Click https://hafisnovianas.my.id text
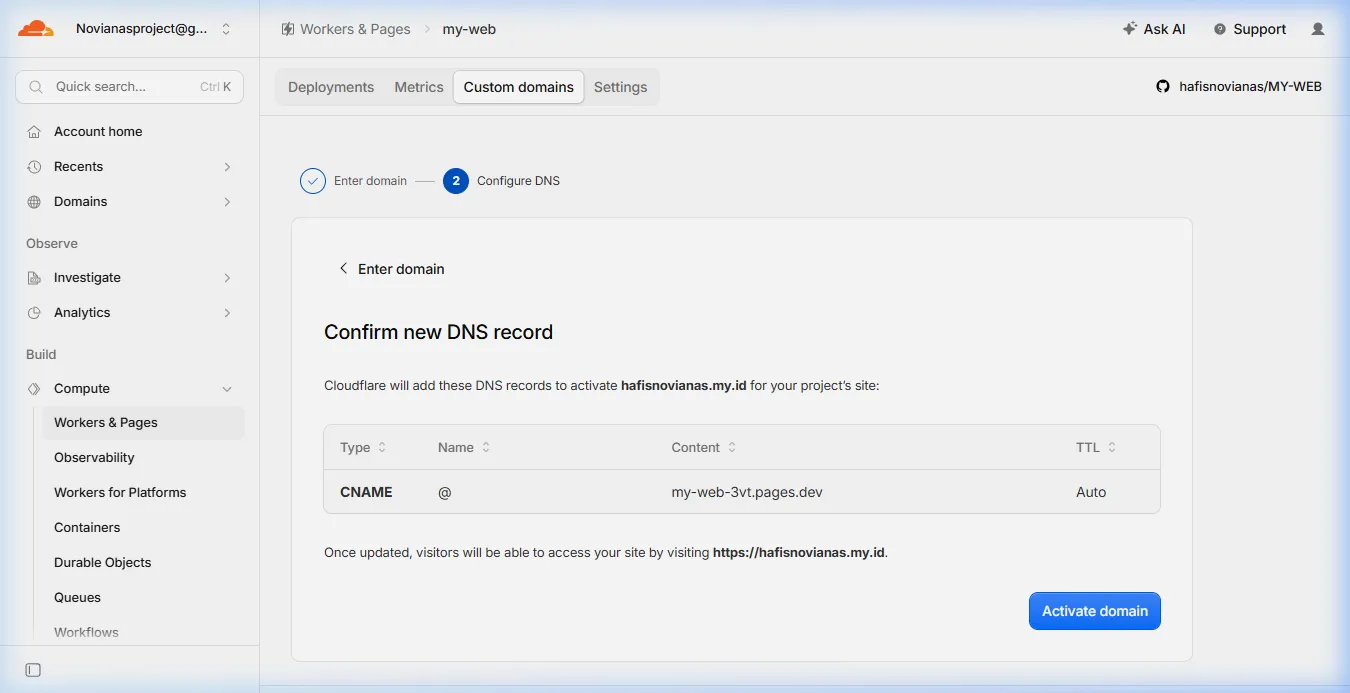Screen dimensions: 1350x693 799,552
